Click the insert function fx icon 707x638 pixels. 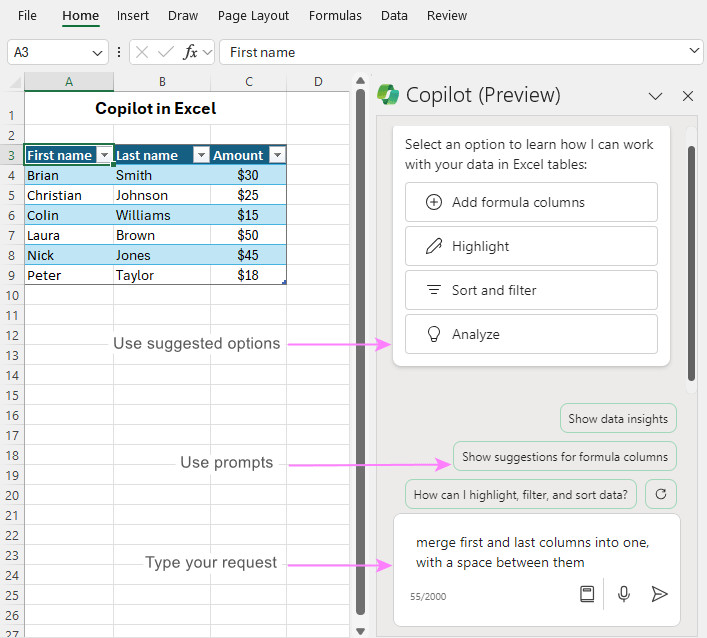(x=190, y=52)
